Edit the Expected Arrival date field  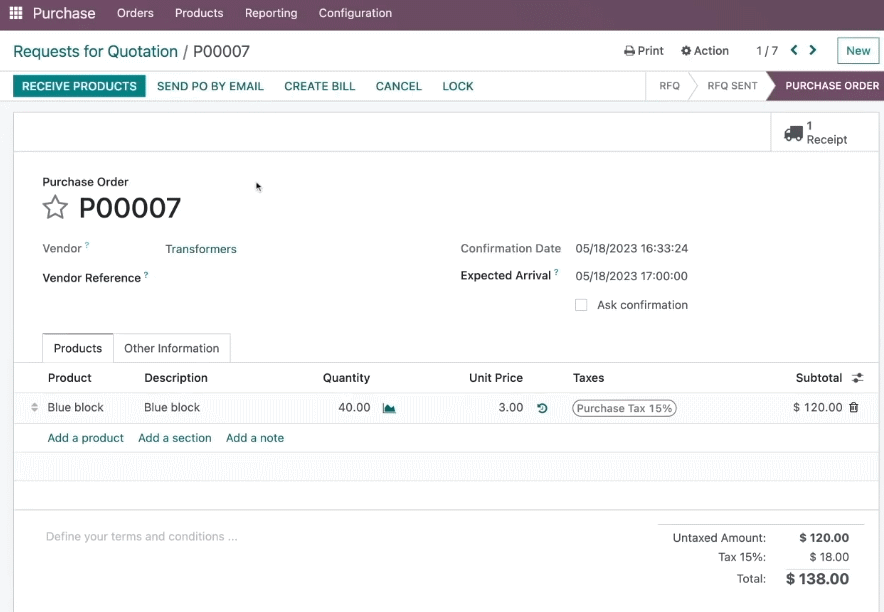[631, 276]
